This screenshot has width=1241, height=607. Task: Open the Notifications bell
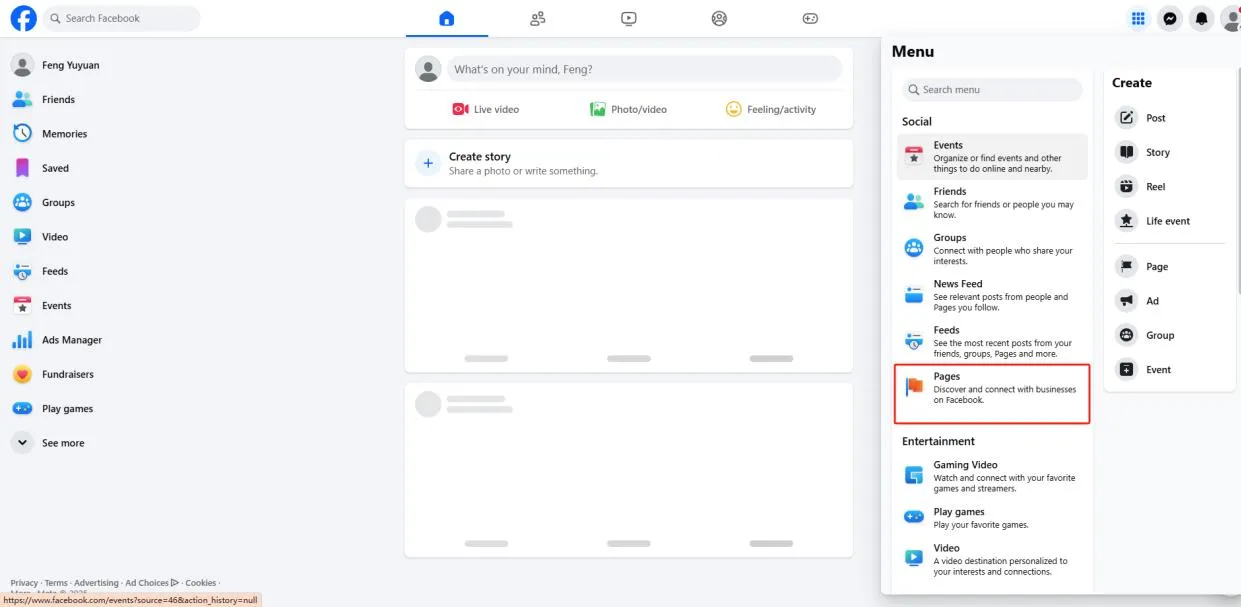1202,18
